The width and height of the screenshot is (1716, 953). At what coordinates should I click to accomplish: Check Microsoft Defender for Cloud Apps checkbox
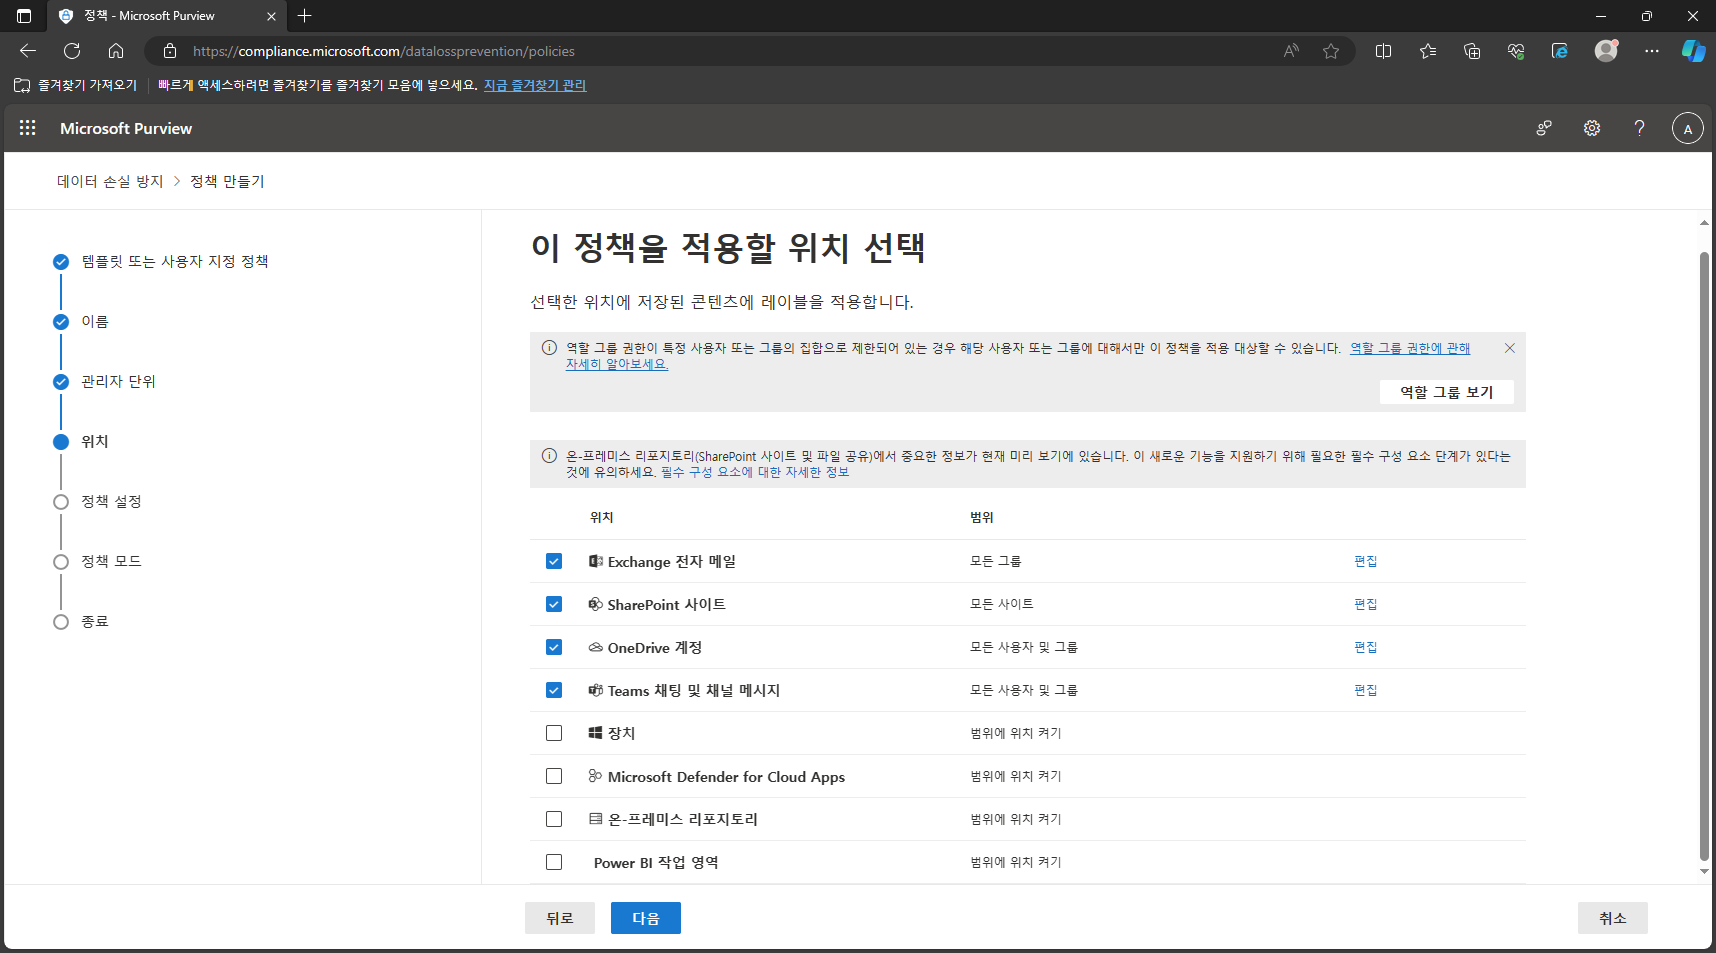pos(554,776)
